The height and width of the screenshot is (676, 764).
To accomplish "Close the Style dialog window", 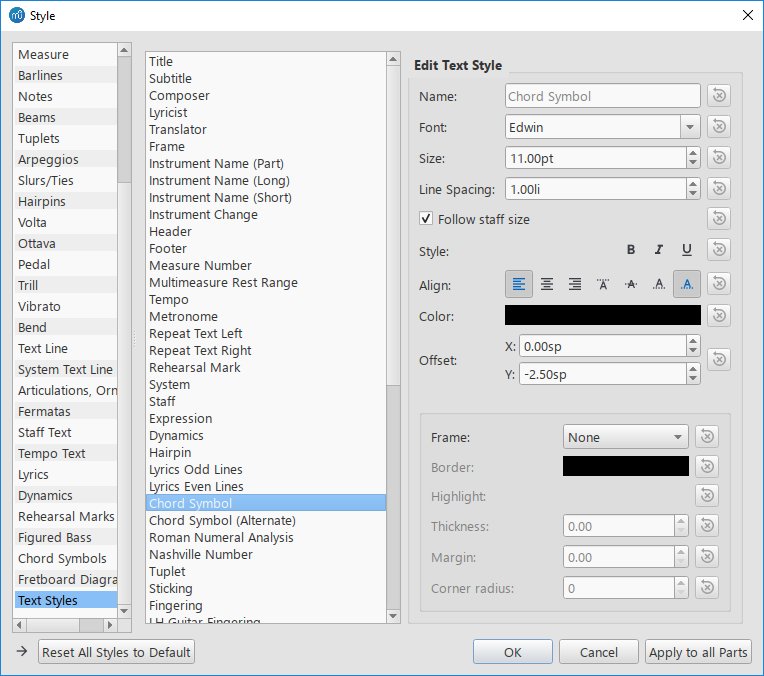I will click(748, 15).
